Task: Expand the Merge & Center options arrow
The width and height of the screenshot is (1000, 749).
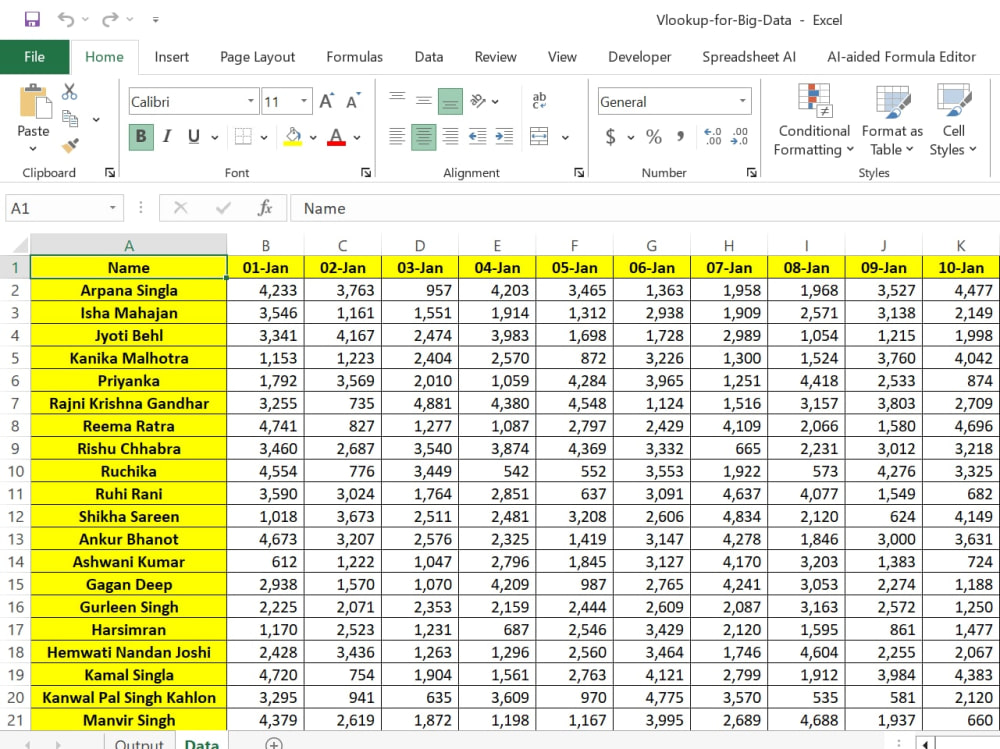Action: click(x=565, y=137)
